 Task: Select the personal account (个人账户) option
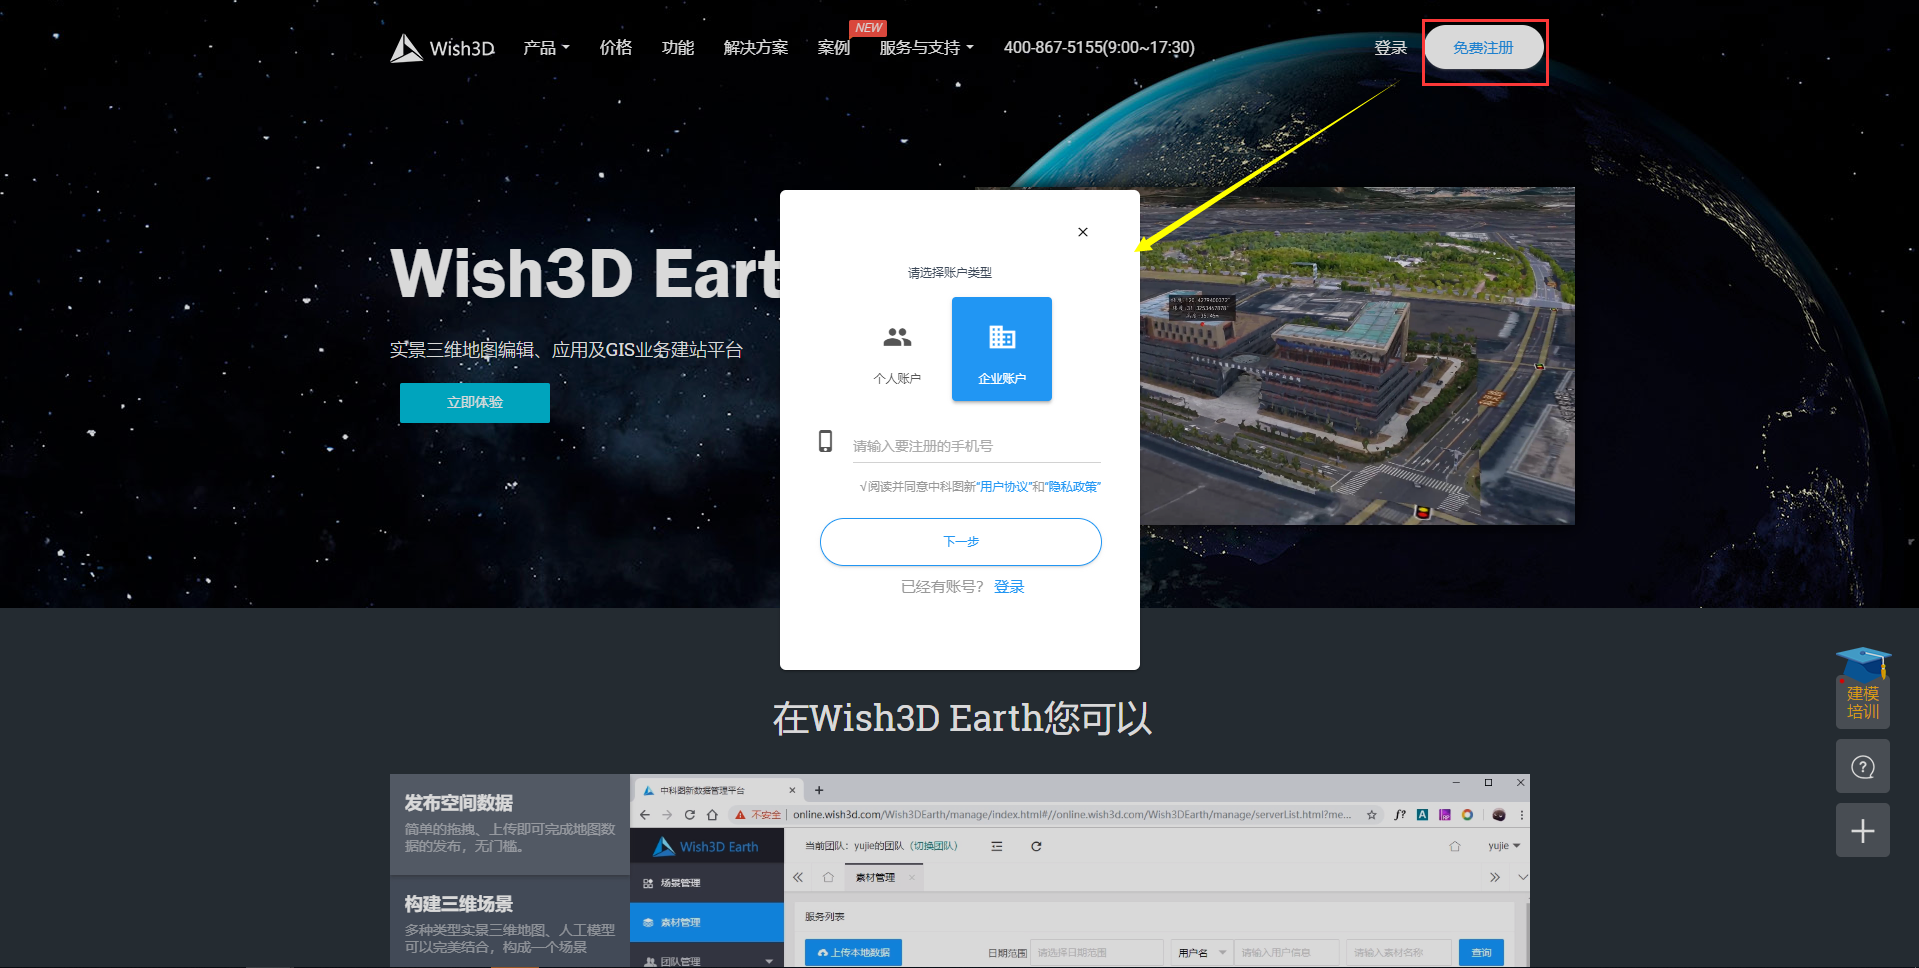coord(897,350)
